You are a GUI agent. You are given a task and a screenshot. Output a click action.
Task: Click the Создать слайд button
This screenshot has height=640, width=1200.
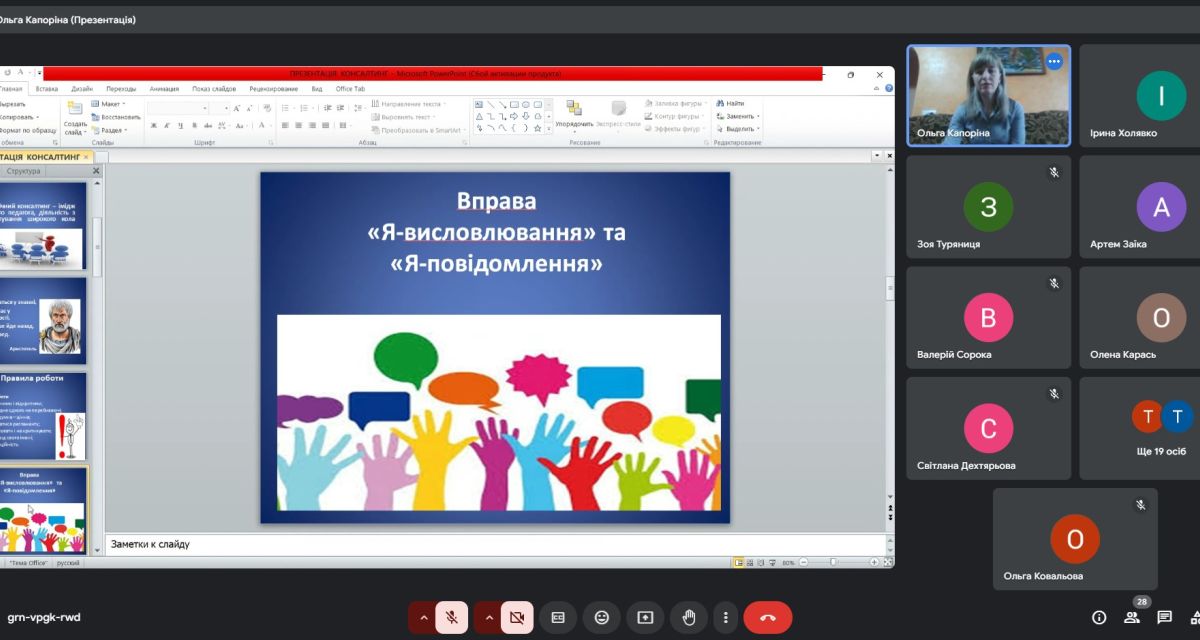[x=75, y=118]
